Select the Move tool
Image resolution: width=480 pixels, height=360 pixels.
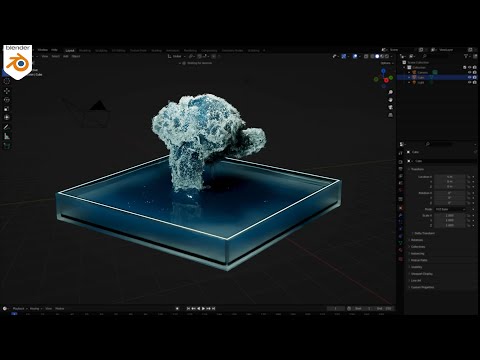point(7,91)
